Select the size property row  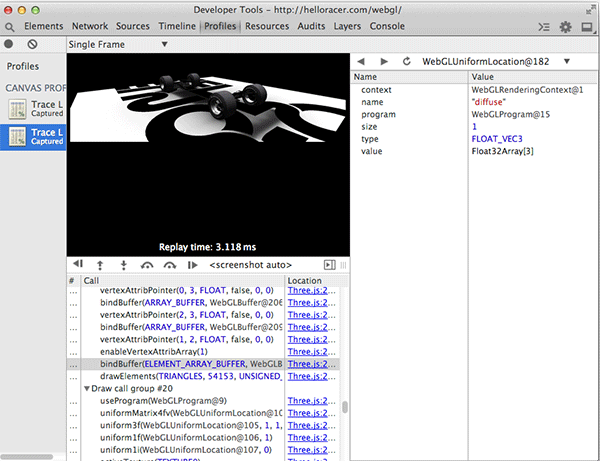pyautogui.click(x=474, y=127)
